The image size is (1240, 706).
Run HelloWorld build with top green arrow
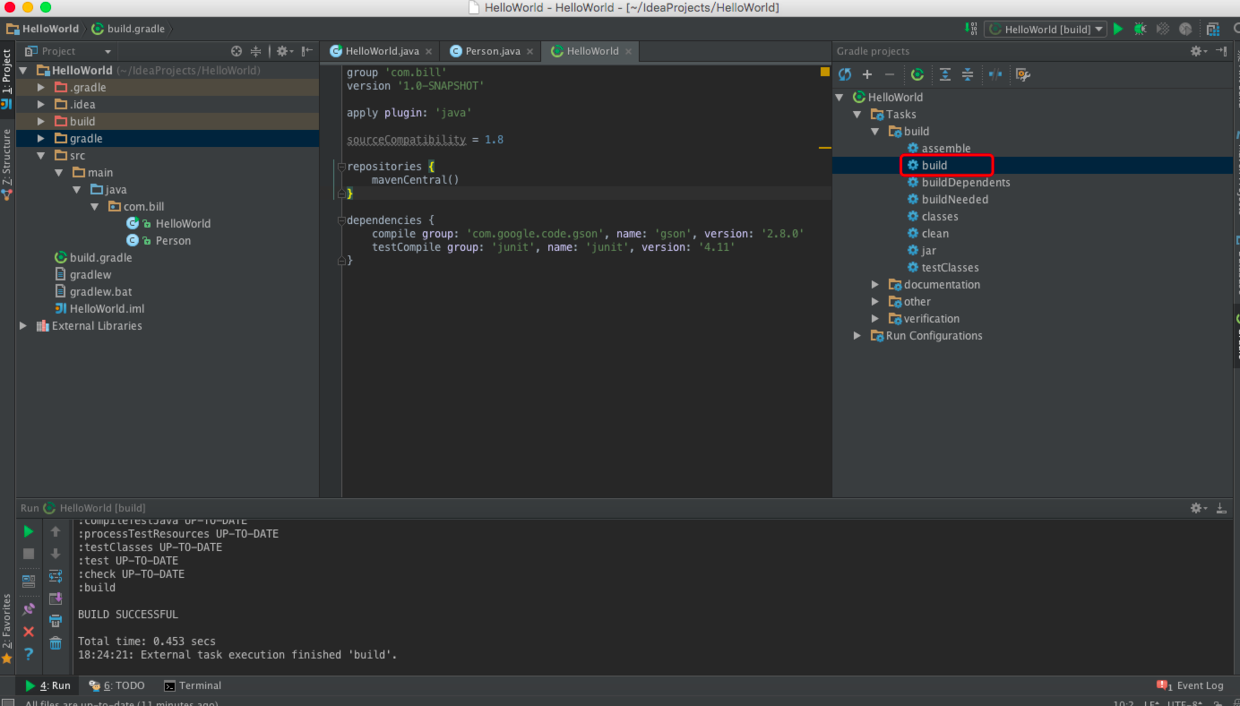click(1119, 30)
